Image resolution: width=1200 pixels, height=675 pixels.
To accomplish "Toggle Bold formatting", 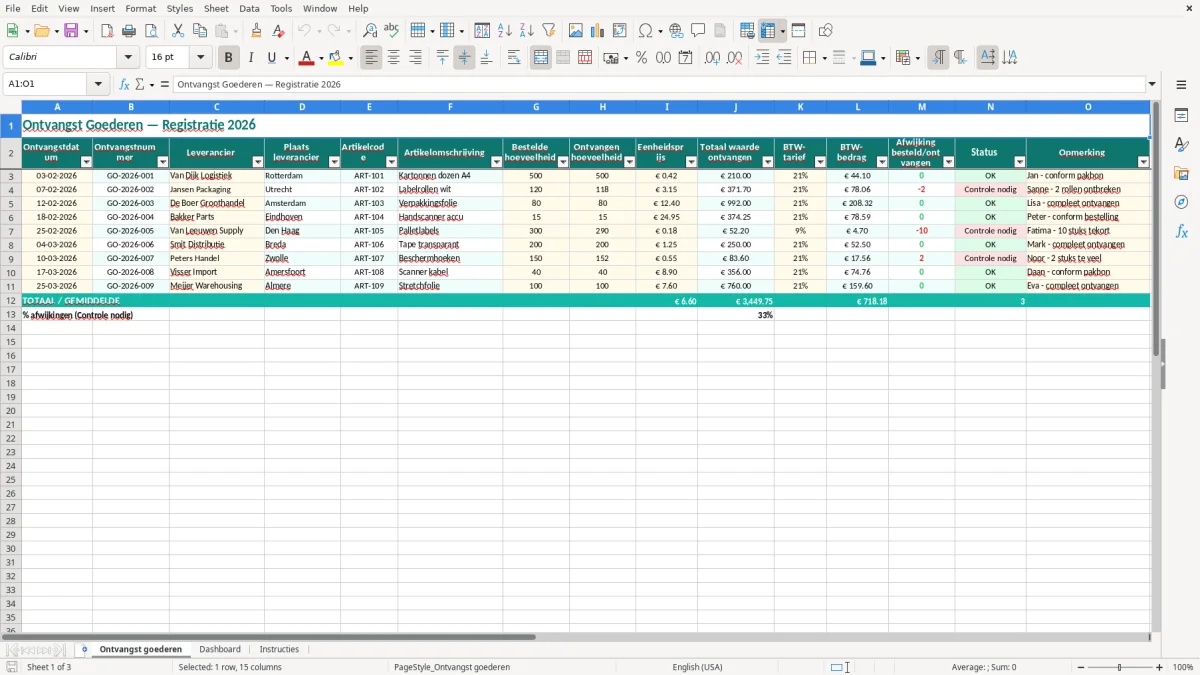I will pyautogui.click(x=229, y=58).
